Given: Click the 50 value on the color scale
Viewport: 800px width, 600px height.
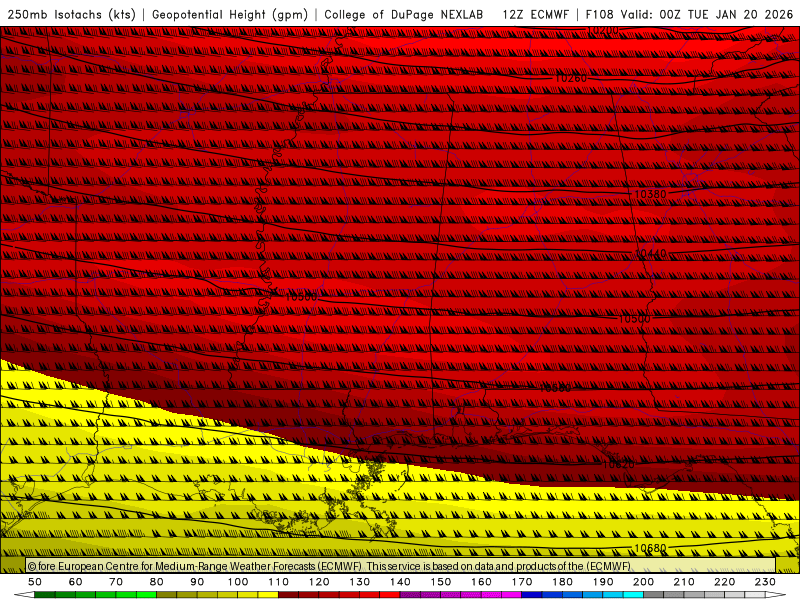Looking at the screenshot, I should coord(35,582).
